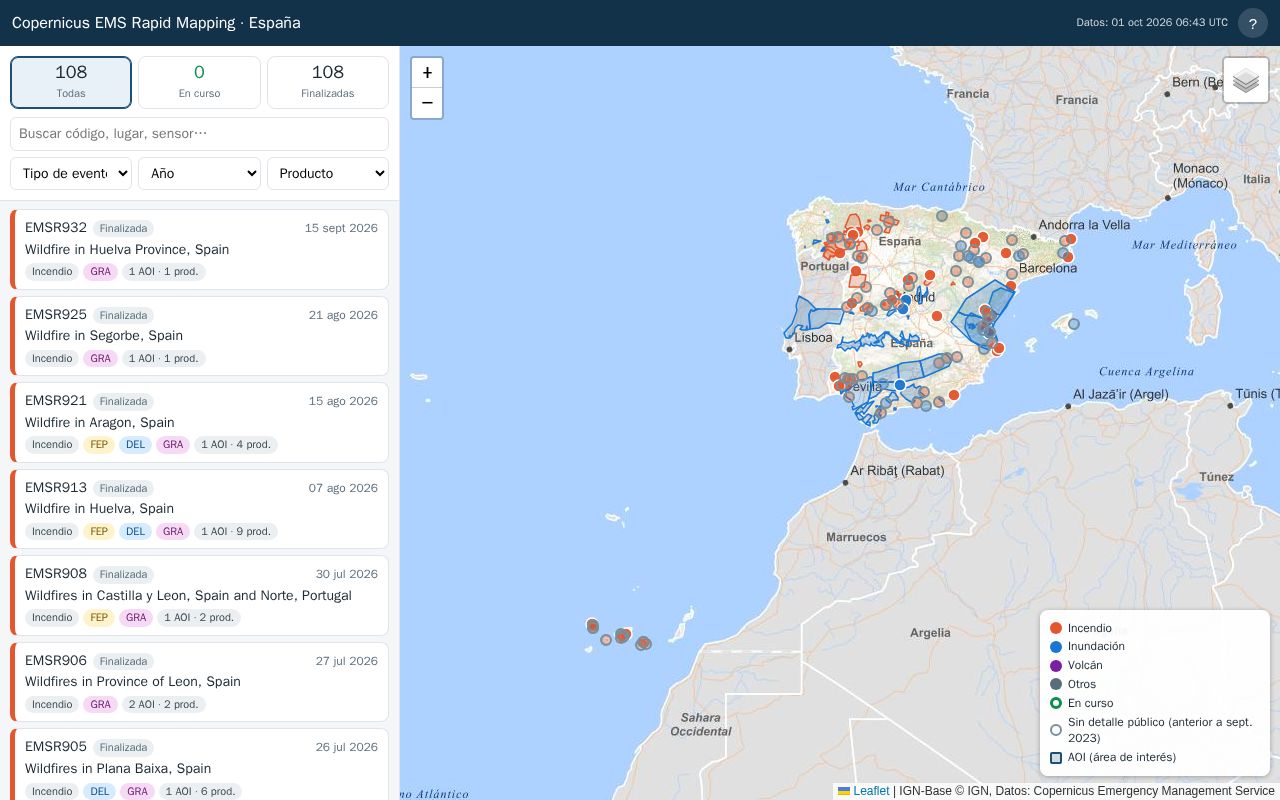Screen dimensions: 1280x800
Task: Open the Leaflet attribution link
Action: (x=871, y=791)
